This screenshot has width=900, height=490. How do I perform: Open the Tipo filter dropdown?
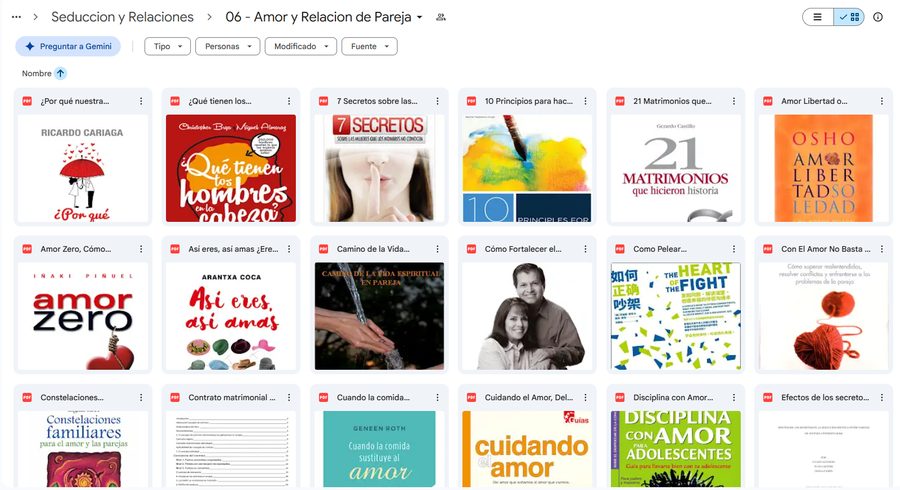pyautogui.click(x=167, y=46)
